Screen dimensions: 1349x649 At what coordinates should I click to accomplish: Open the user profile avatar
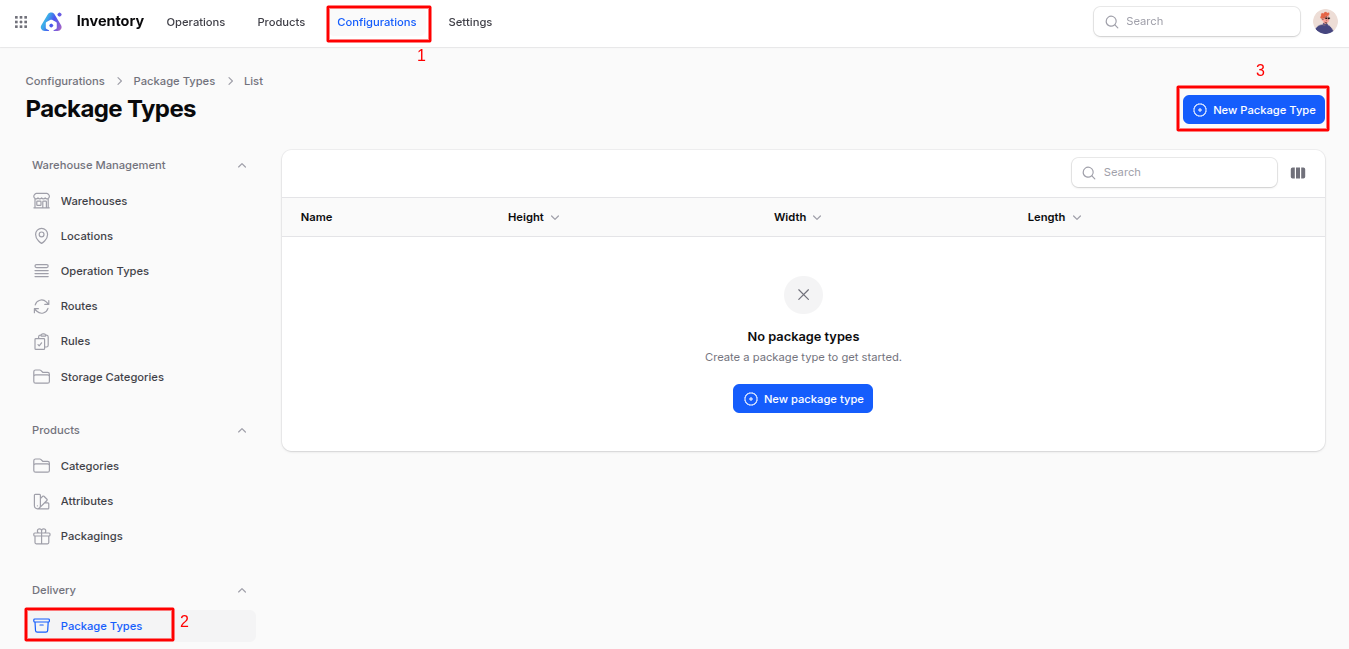(1324, 21)
